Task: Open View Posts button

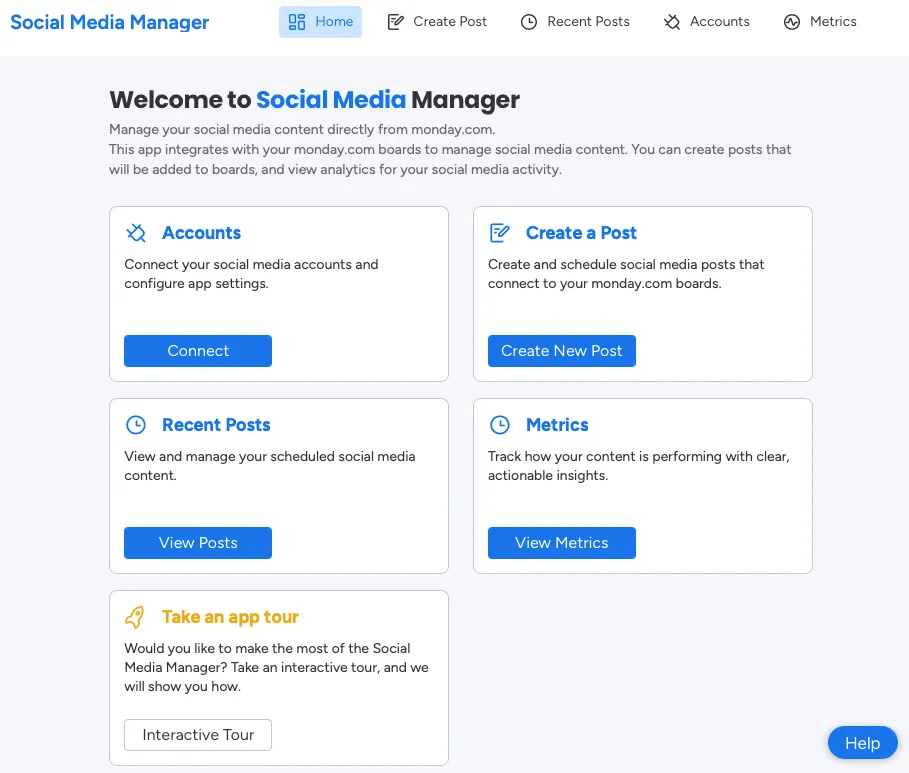Action: pos(198,543)
